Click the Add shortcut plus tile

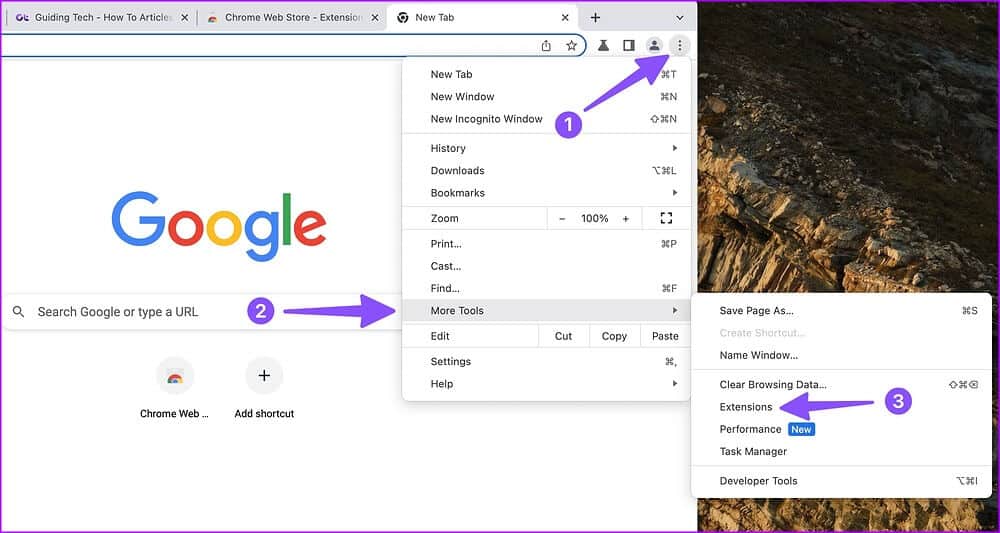(264, 388)
